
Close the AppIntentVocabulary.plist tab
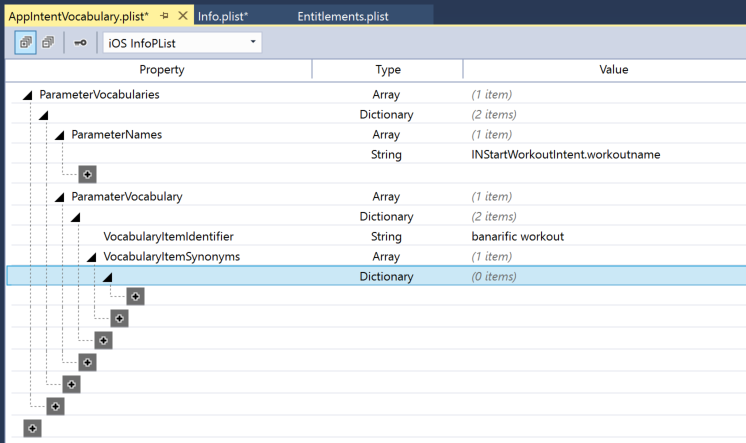[183, 16]
